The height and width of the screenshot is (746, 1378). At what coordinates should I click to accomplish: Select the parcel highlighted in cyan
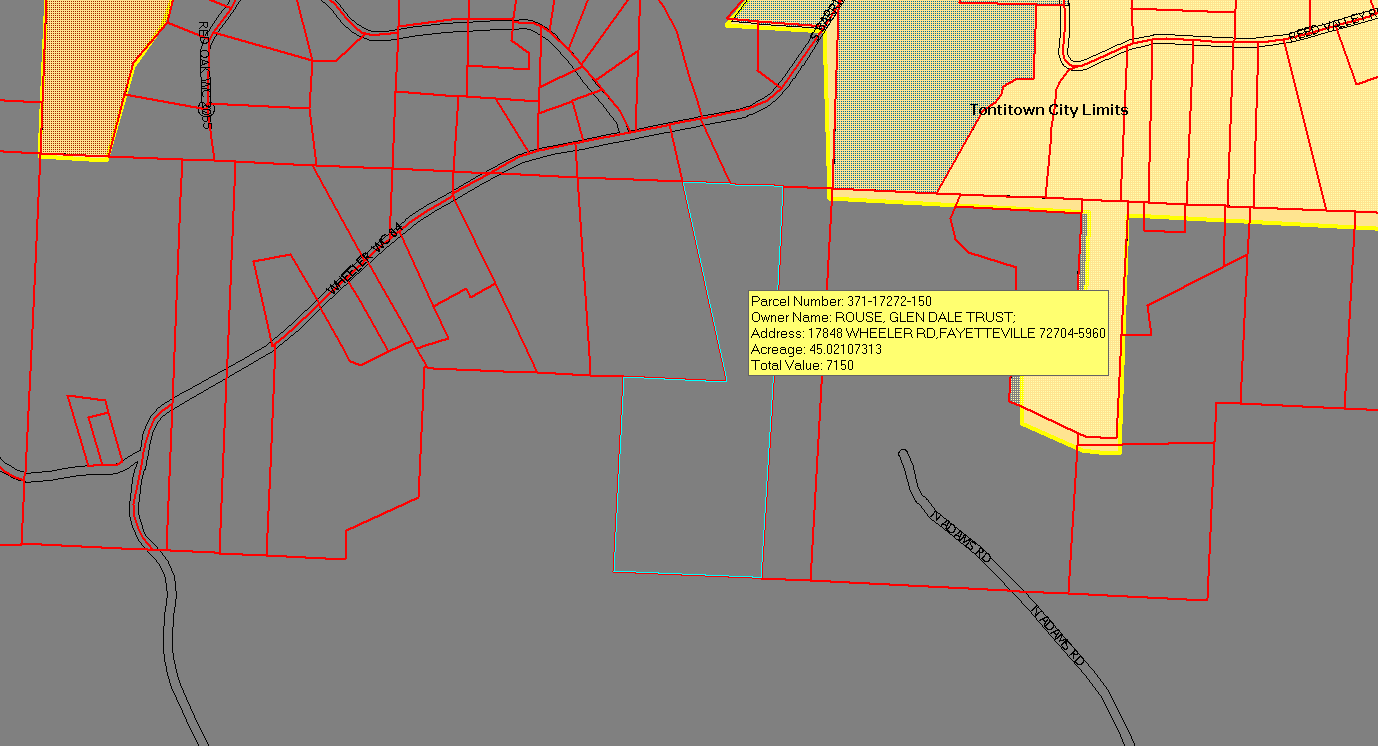[x=690, y=470]
